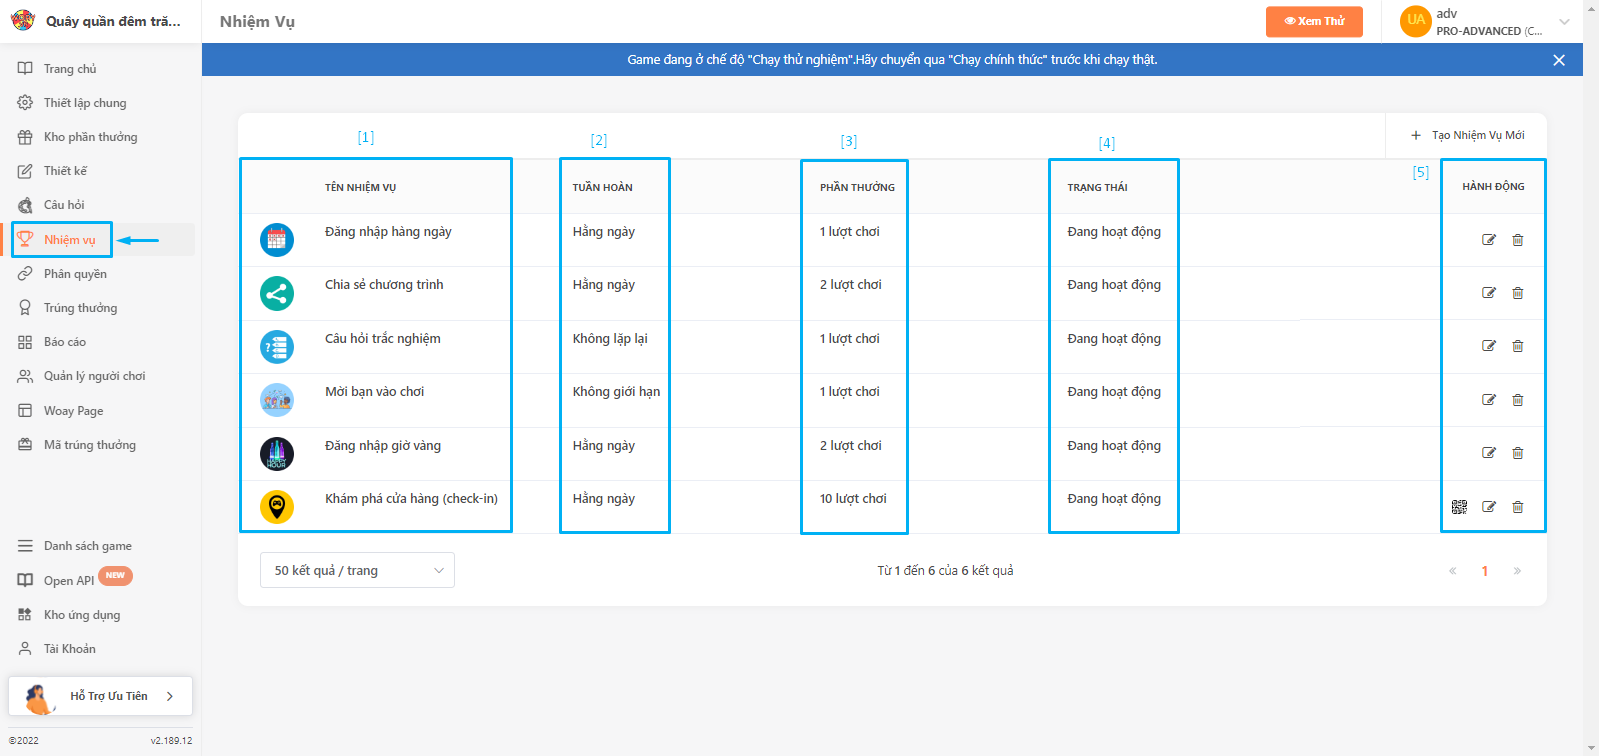Click Tạo Nhiệm Vụ Mới button
Screen dimensions: 1599x756
(1467, 135)
